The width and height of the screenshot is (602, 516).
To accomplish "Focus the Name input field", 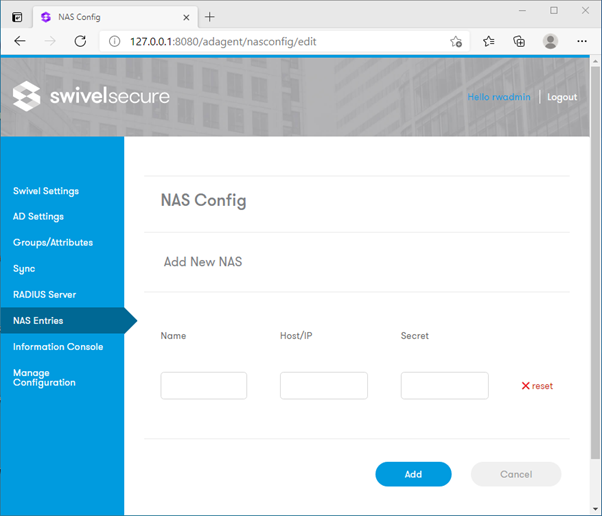I will [x=203, y=385].
